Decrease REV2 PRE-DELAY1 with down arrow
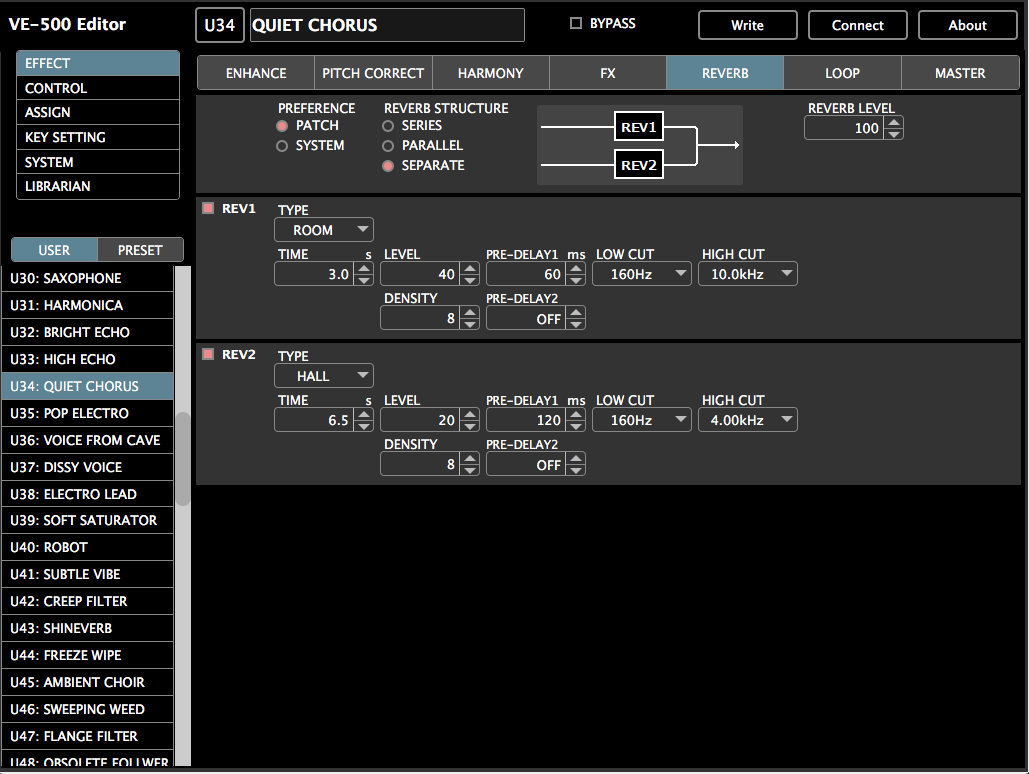The height and width of the screenshot is (774, 1029). 576,425
